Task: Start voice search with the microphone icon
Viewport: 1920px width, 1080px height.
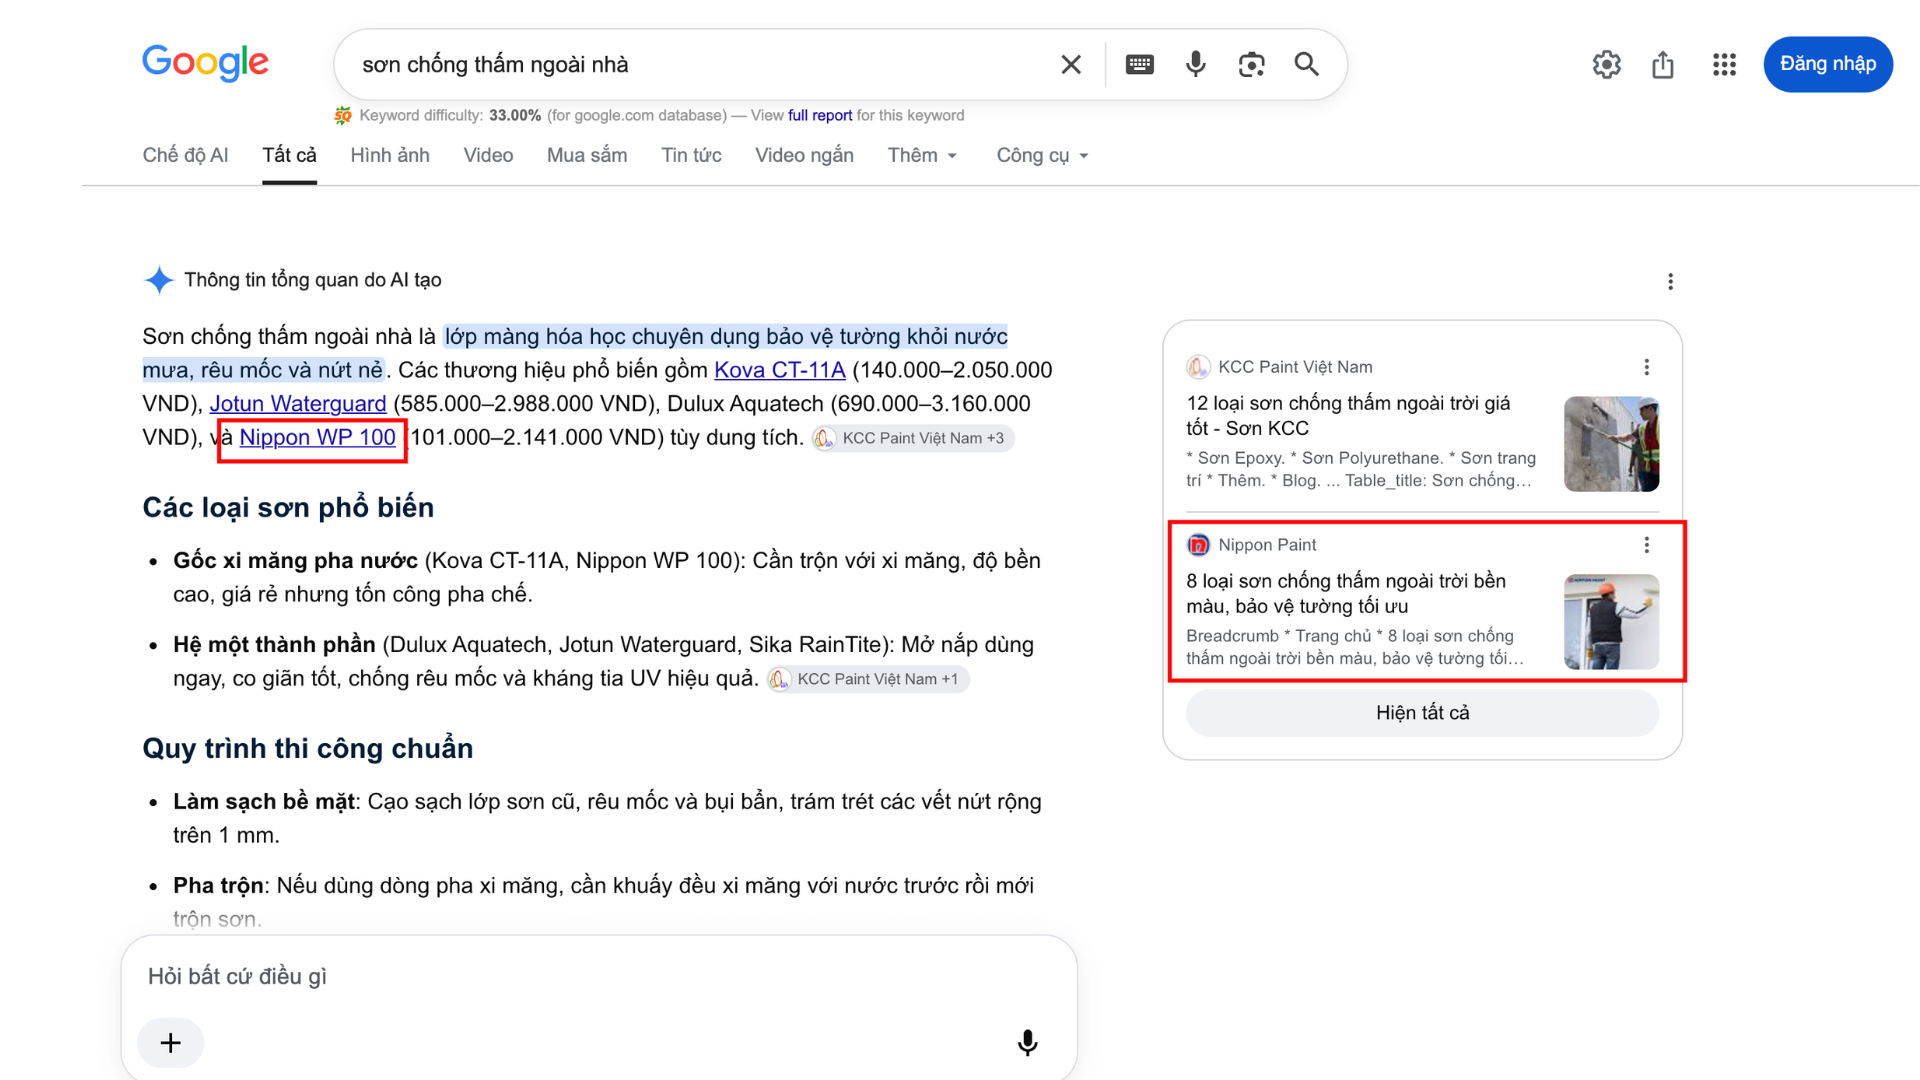Action: pos(1195,65)
